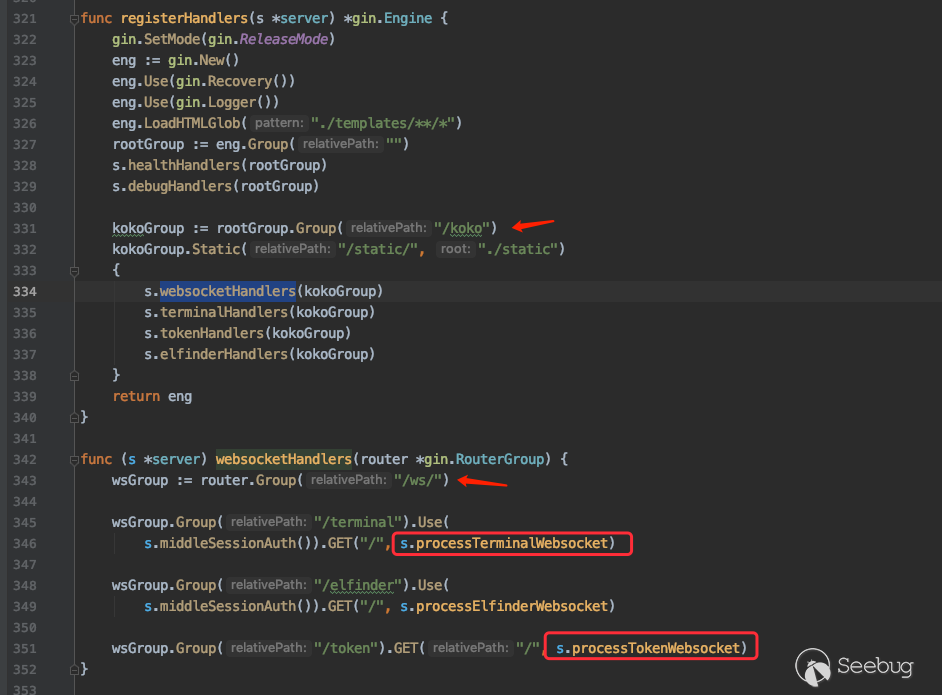942x695 pixels.
Task: Click the fold end marker at line 338
Action: click(x=74, y=376)
